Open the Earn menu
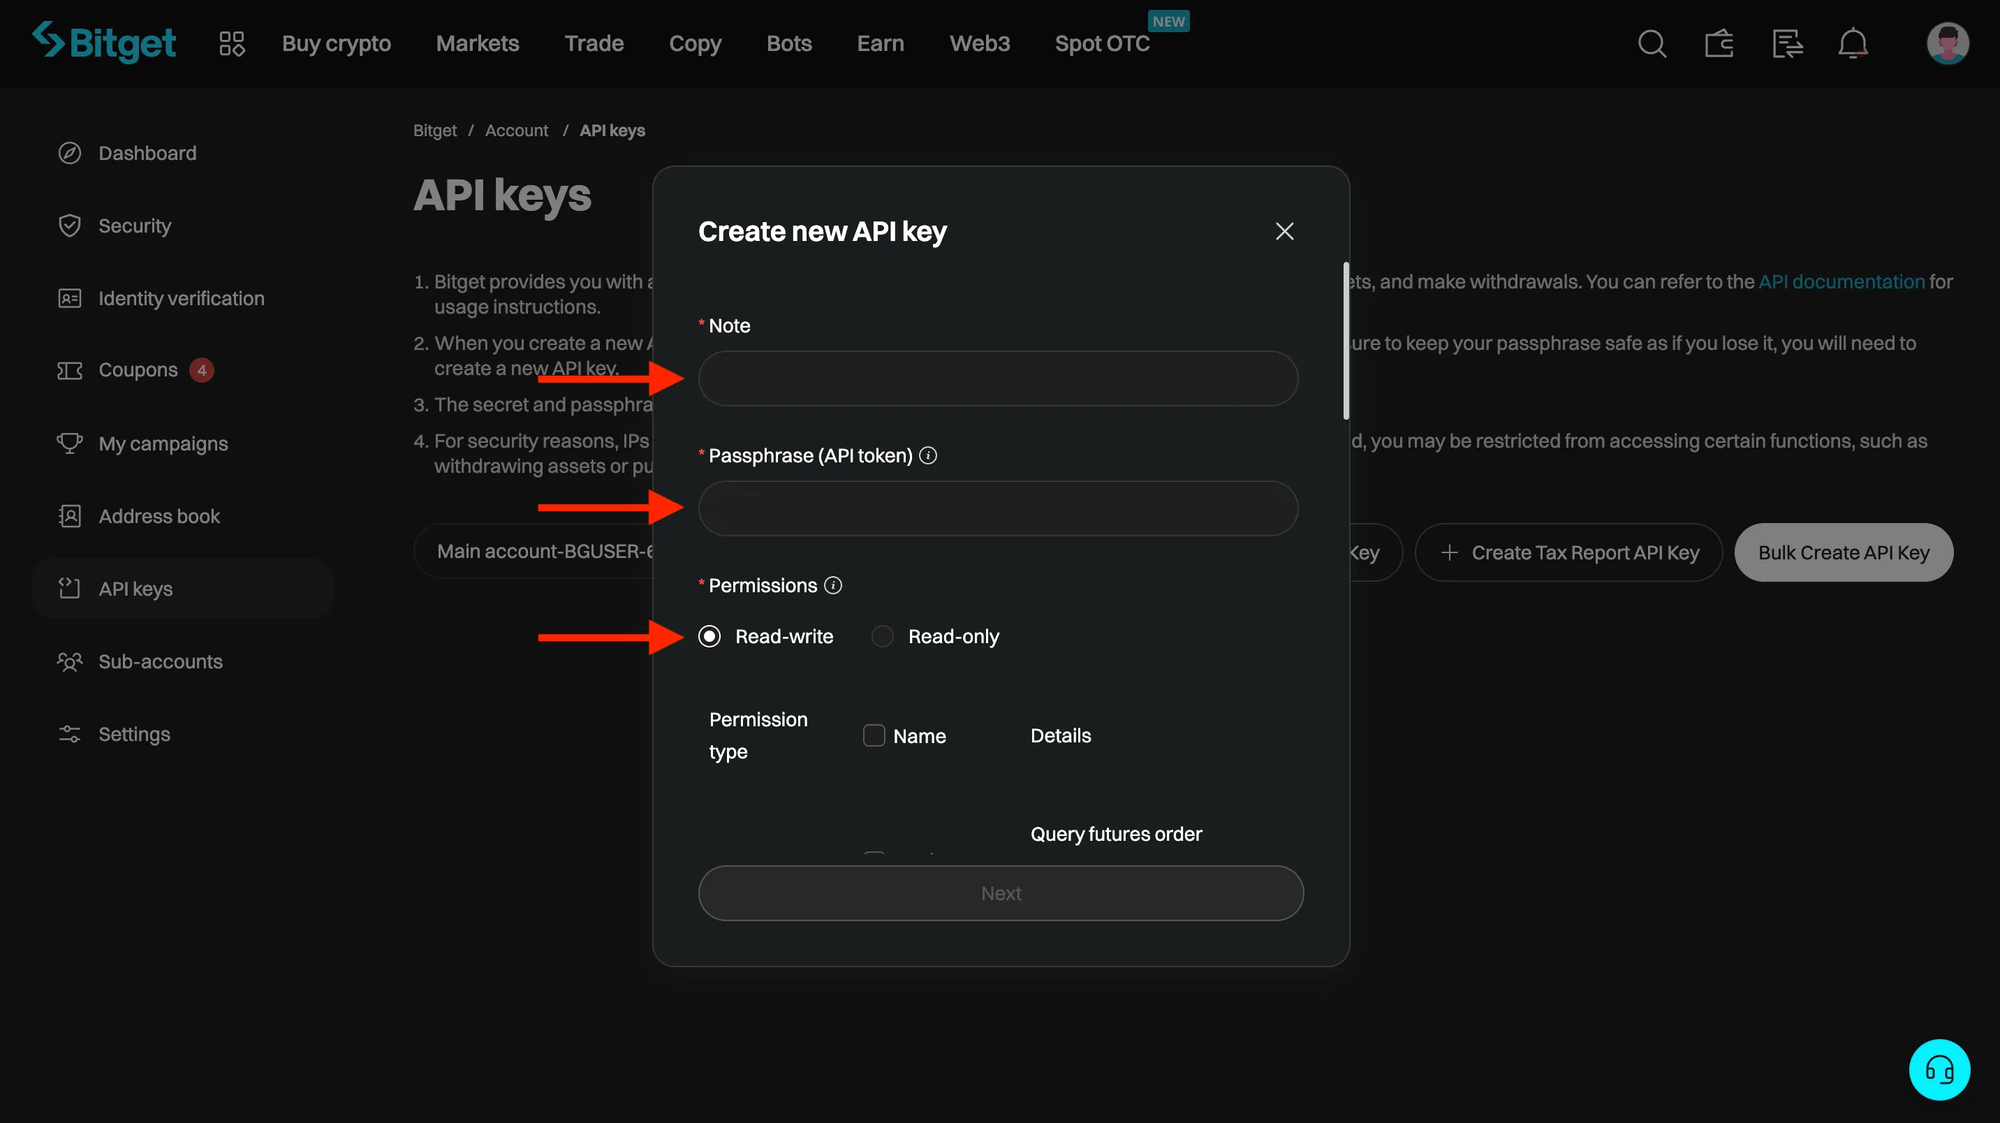Screen dimensions: 2000x1123 880,43
